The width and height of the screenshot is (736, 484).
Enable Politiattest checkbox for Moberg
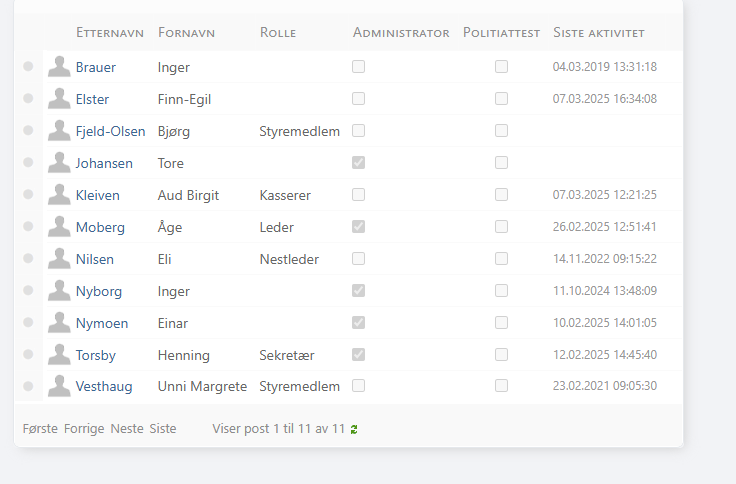(x=501, y=227)
